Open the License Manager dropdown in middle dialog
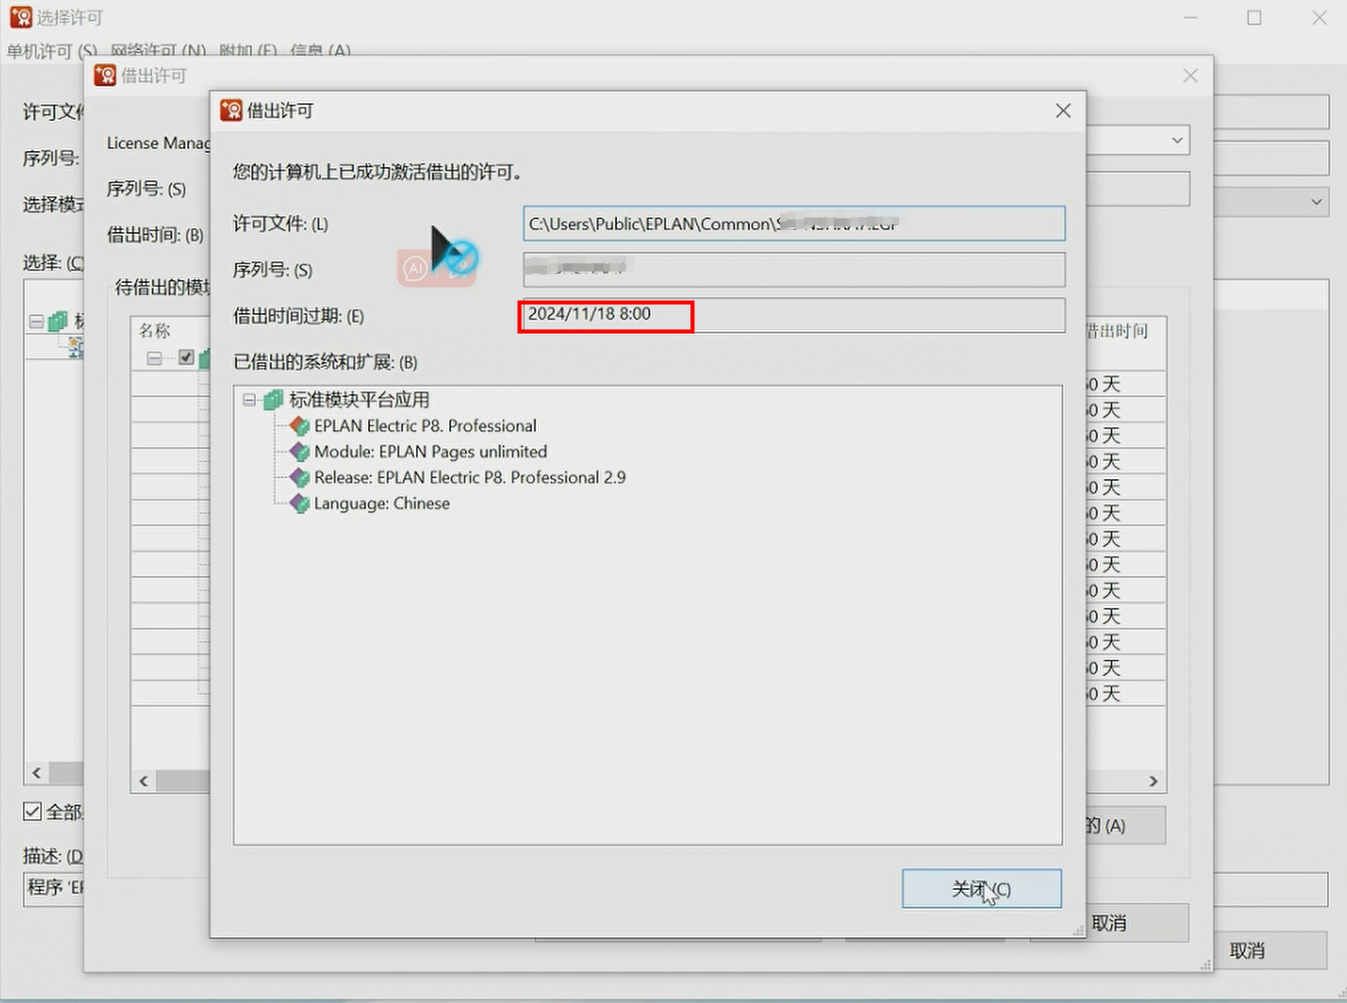Viewport: 1347px width, 1003px height. [1177, 141]
